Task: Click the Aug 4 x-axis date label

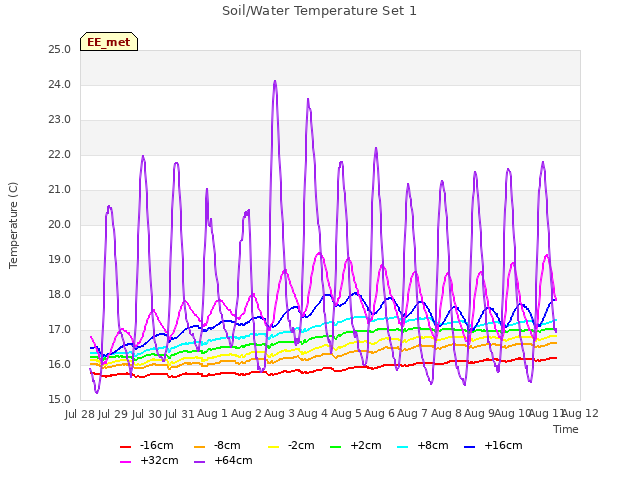Action: [313, 414]
